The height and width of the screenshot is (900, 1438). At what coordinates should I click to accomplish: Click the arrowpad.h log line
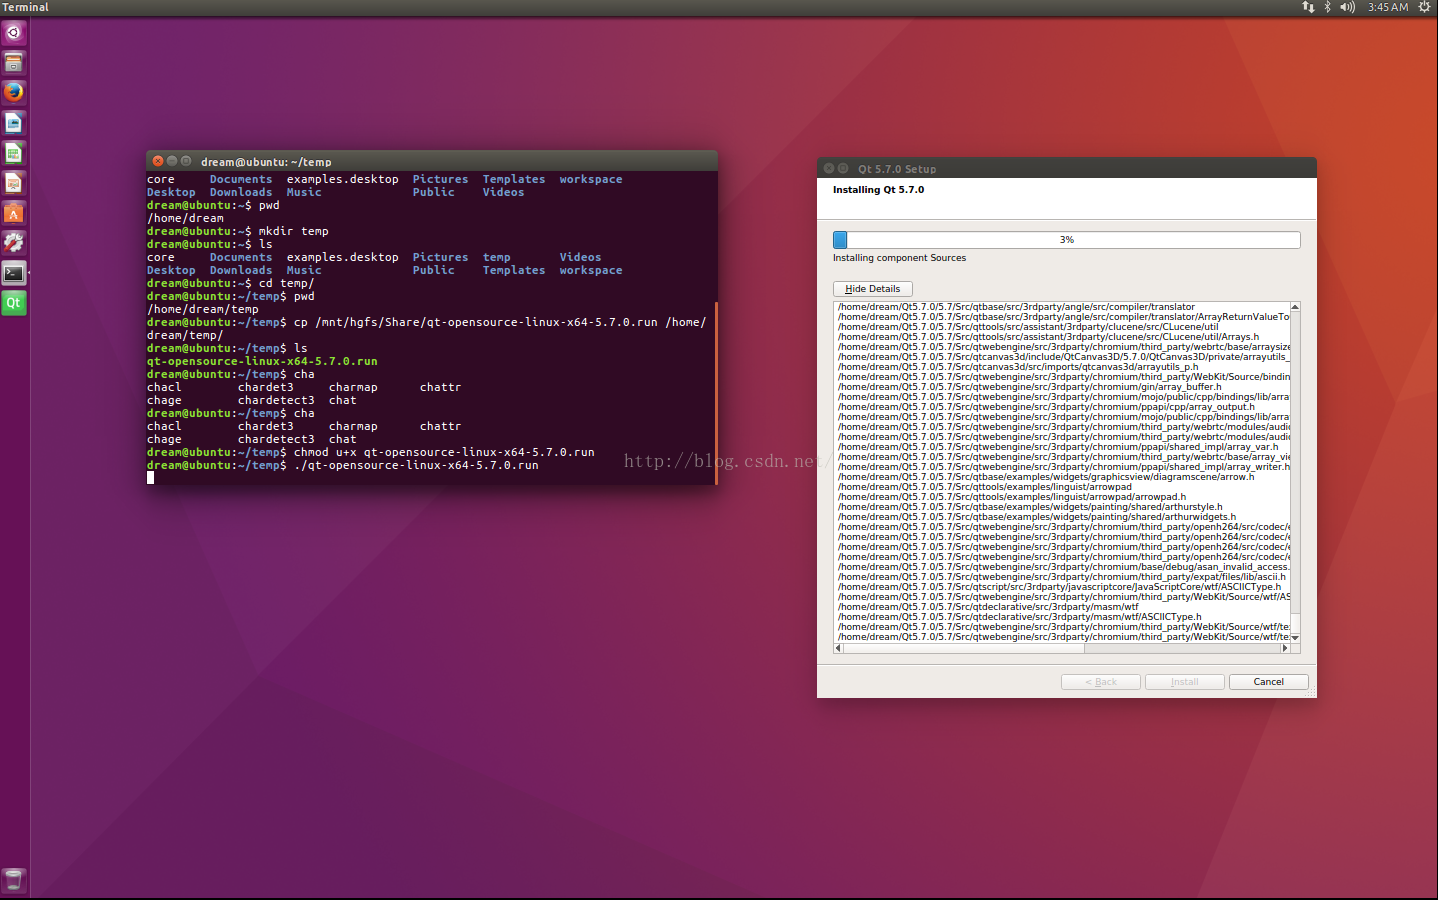[1012, 497]
